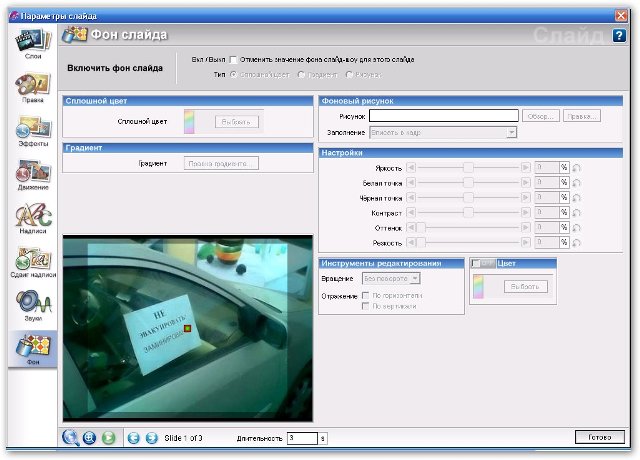Expand the Заполнение scaling dropdown

(511, 132)
